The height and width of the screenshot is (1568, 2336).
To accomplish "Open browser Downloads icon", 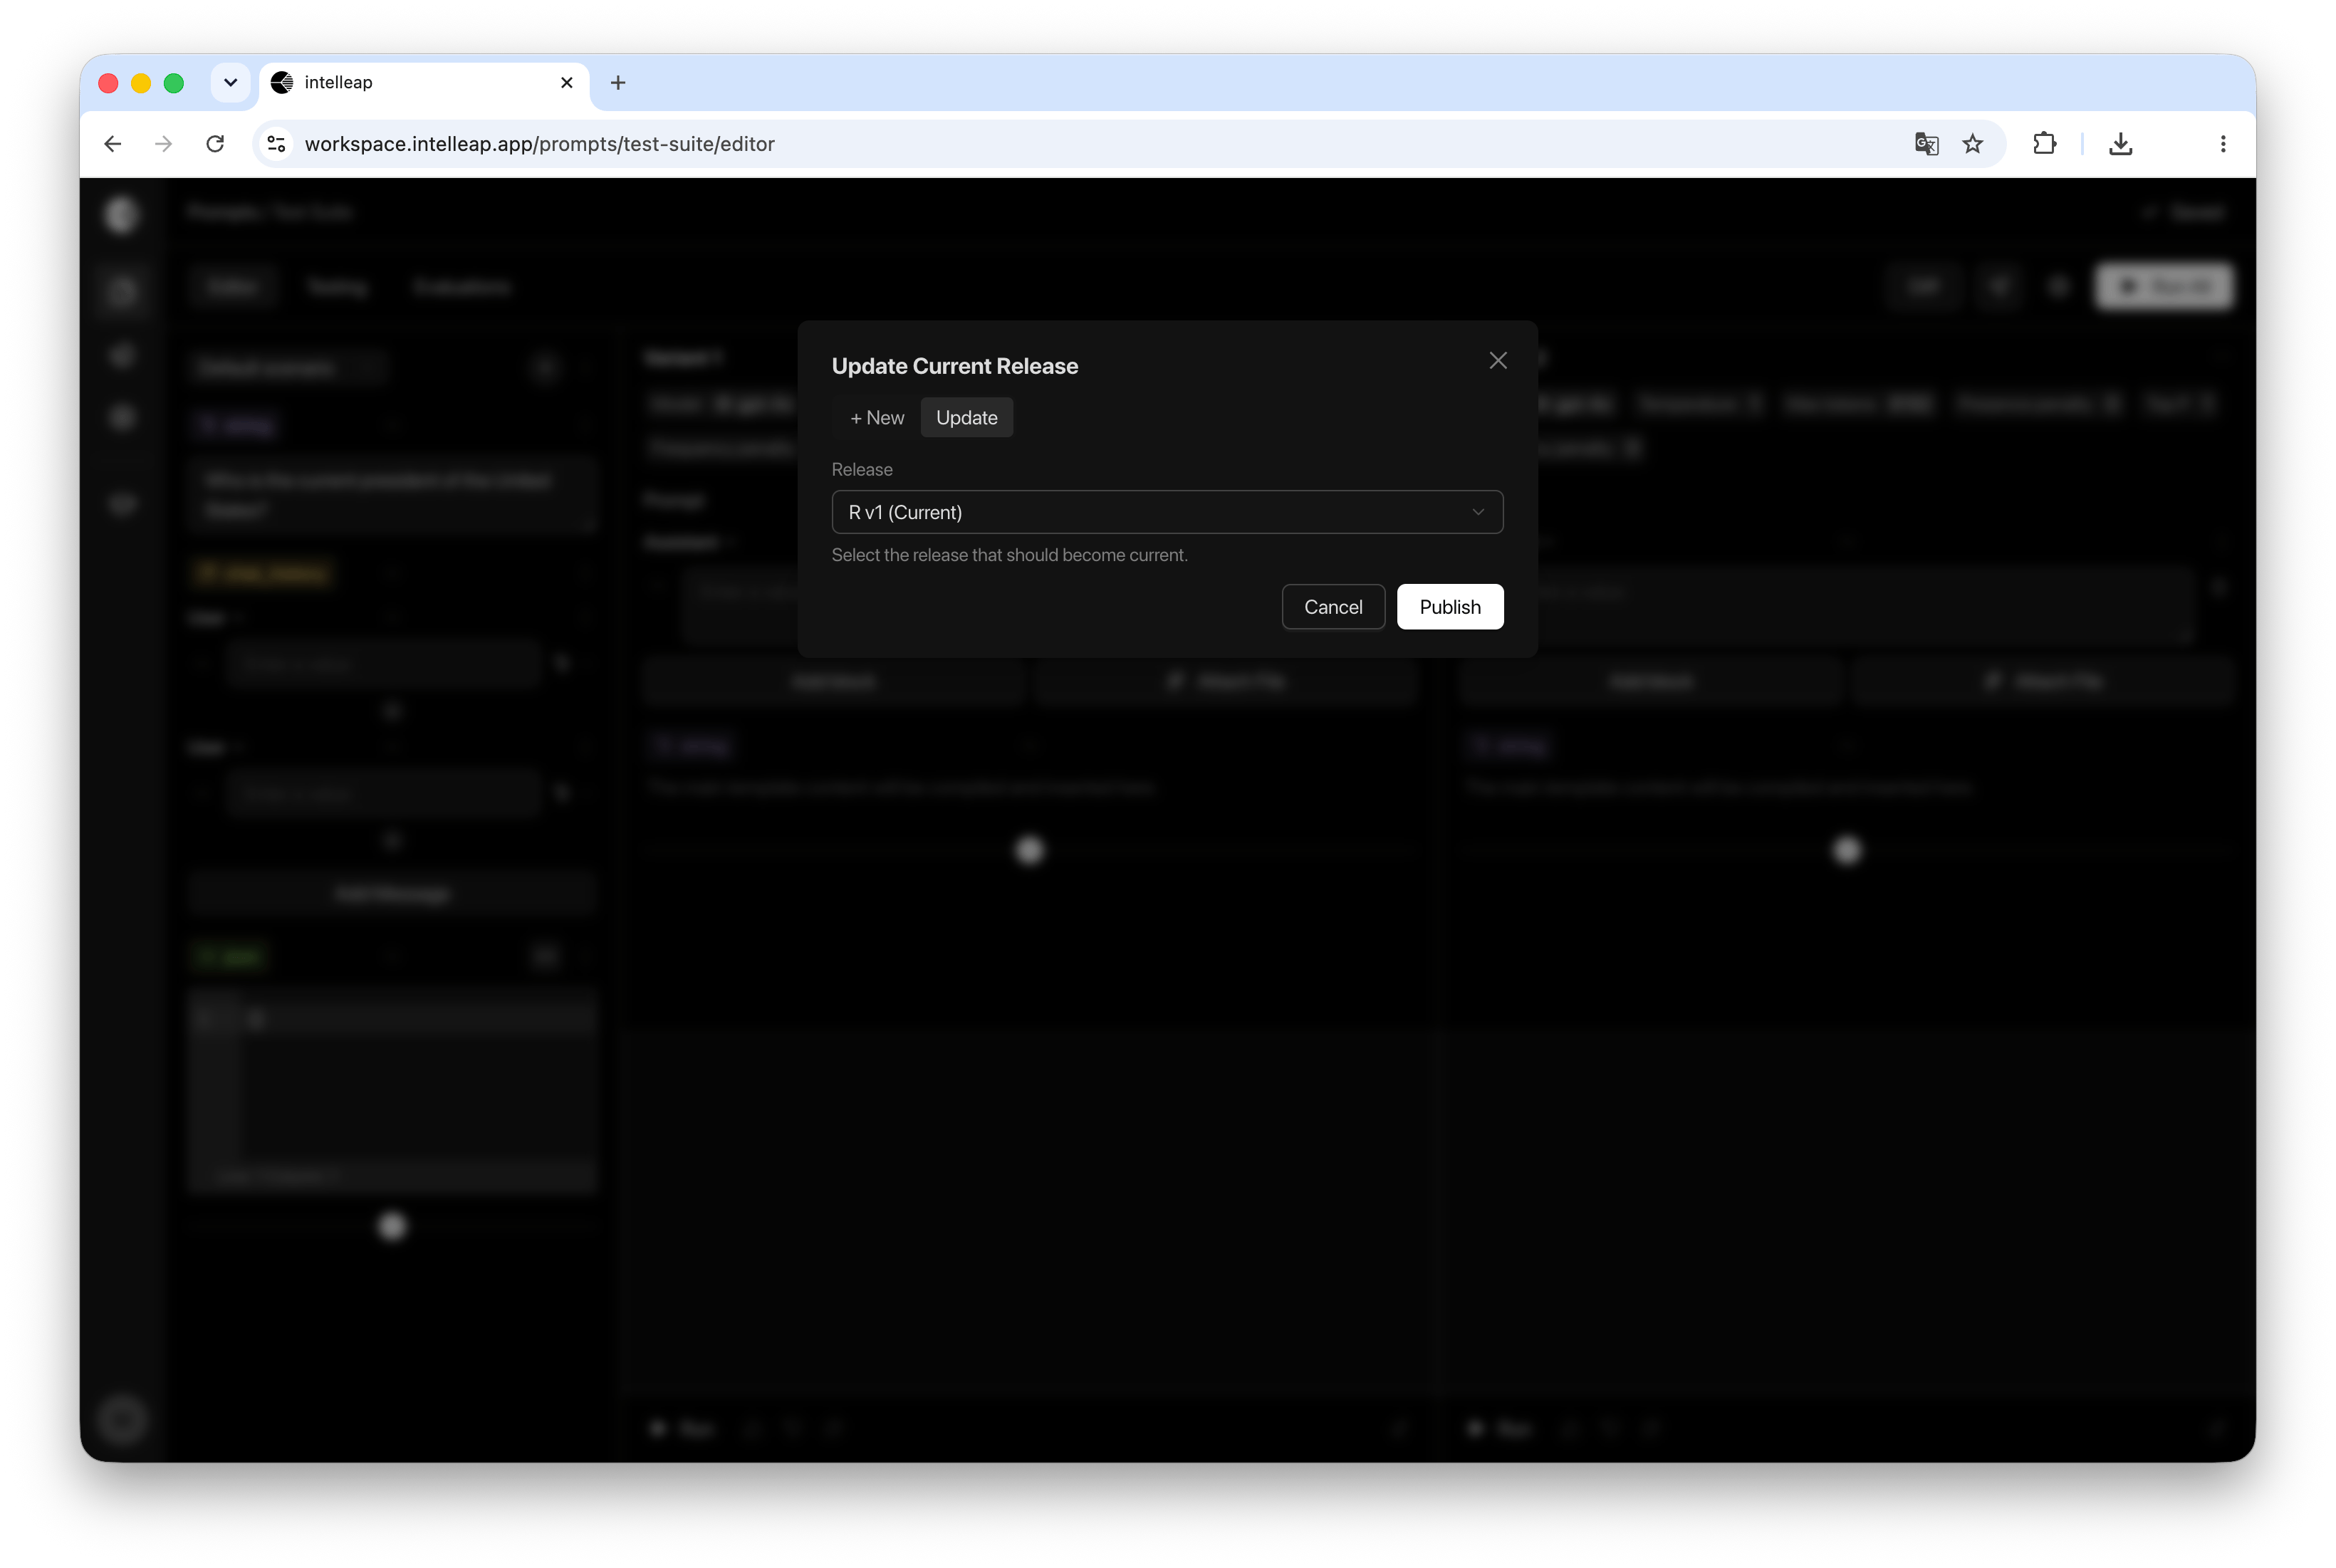I will [x=2120, y=144].
